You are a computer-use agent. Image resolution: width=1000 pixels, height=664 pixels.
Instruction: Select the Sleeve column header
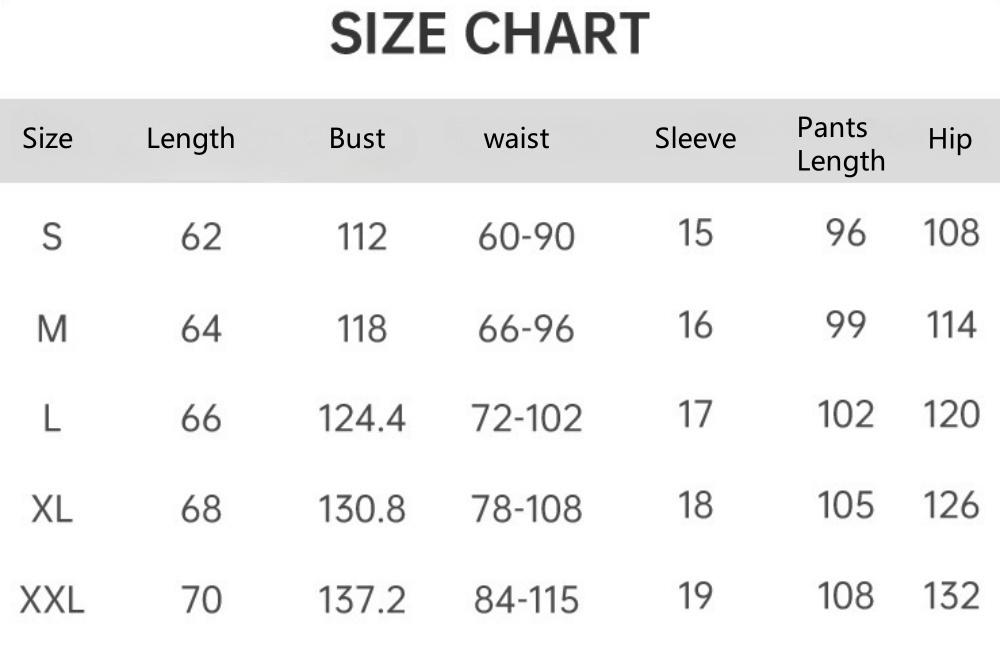[695, 138]
